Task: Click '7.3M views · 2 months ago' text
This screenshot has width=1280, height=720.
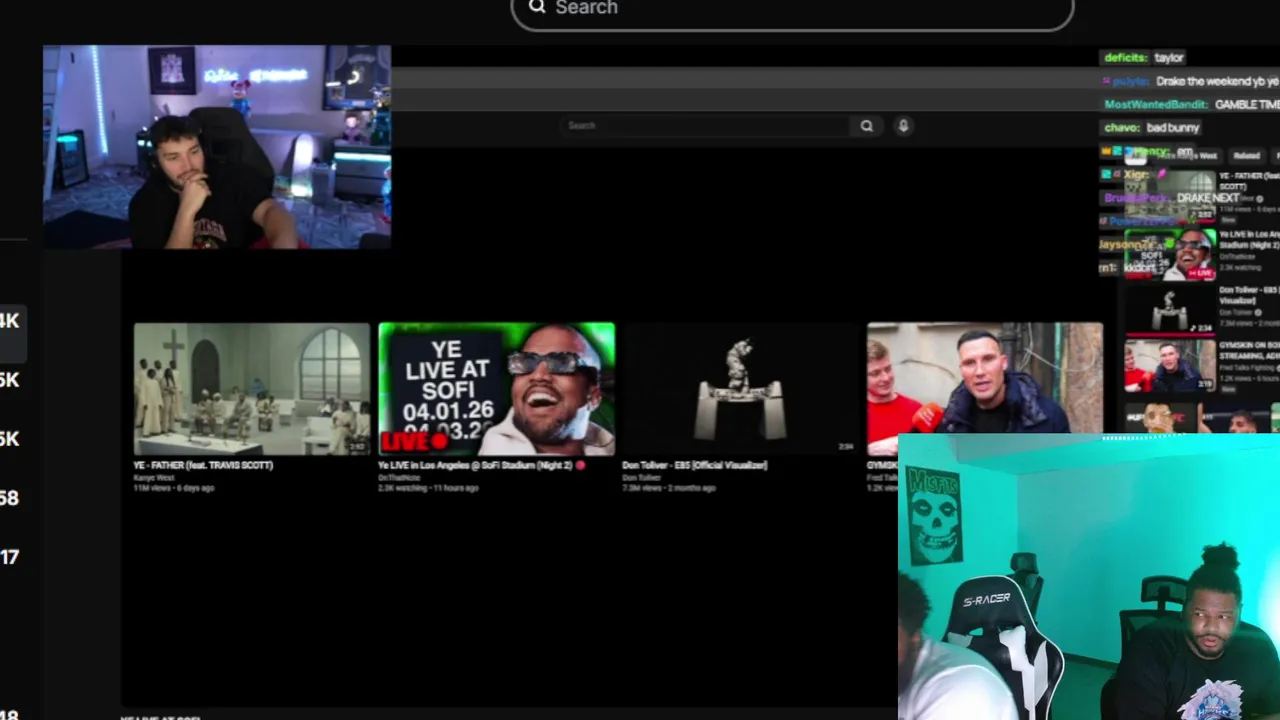Action: click(x=668, y=488)
